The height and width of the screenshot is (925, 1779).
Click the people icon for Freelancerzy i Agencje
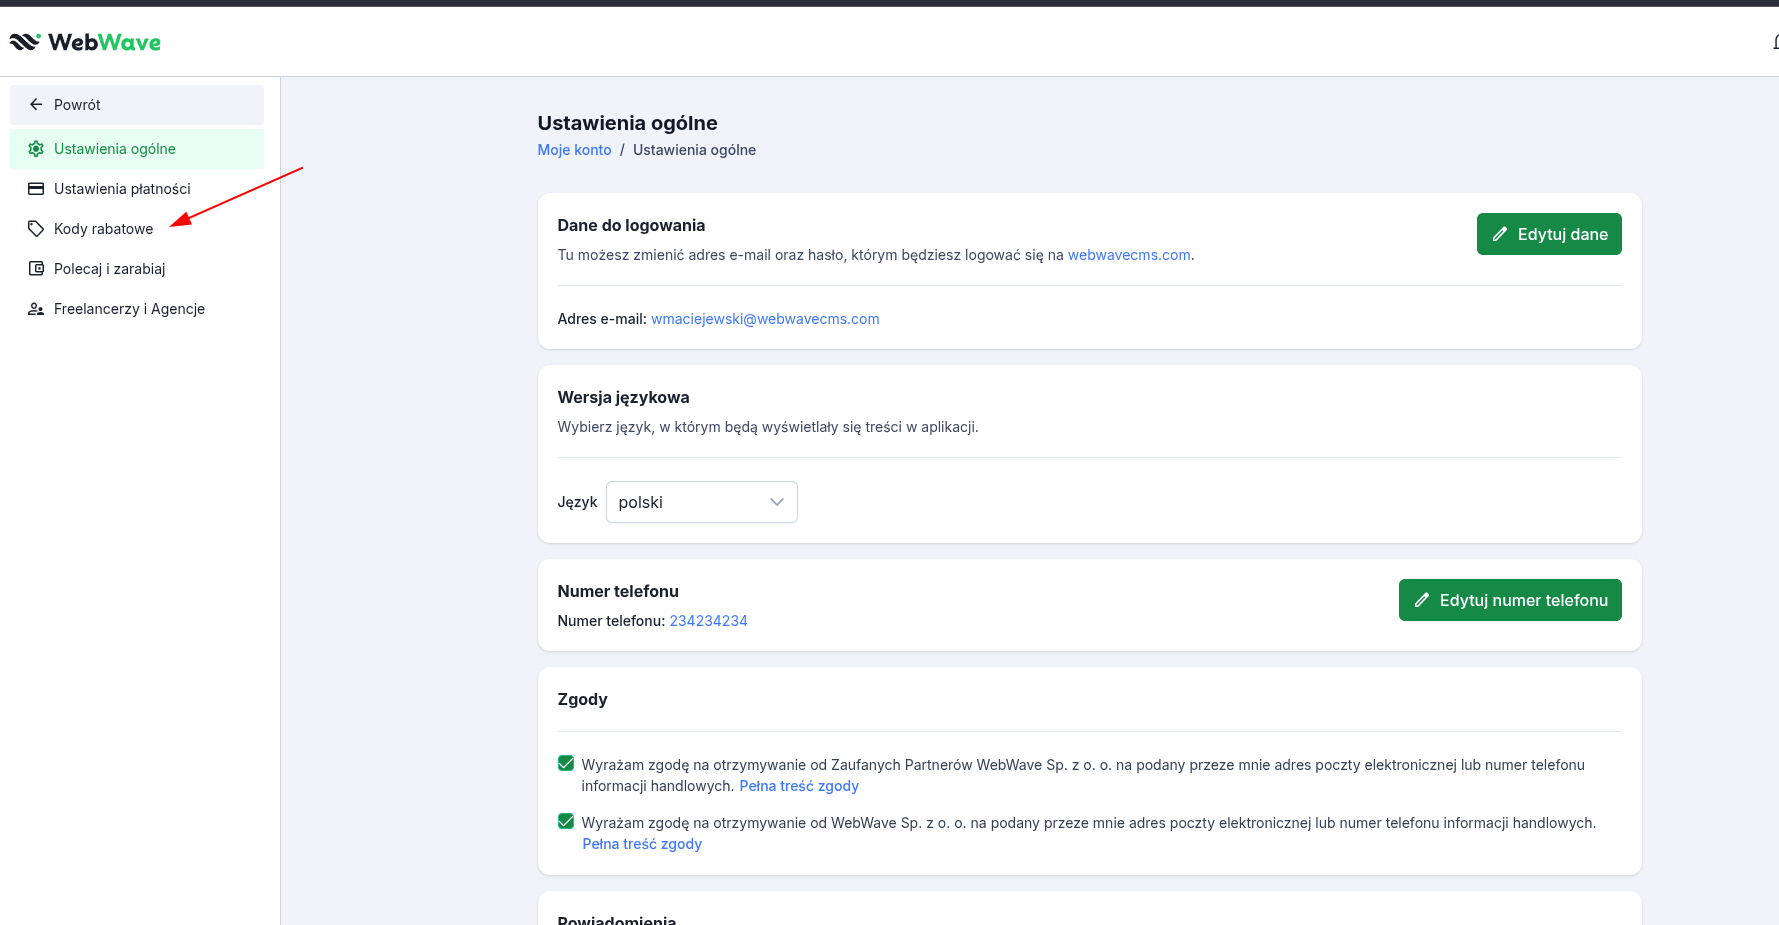coord(36,309)
